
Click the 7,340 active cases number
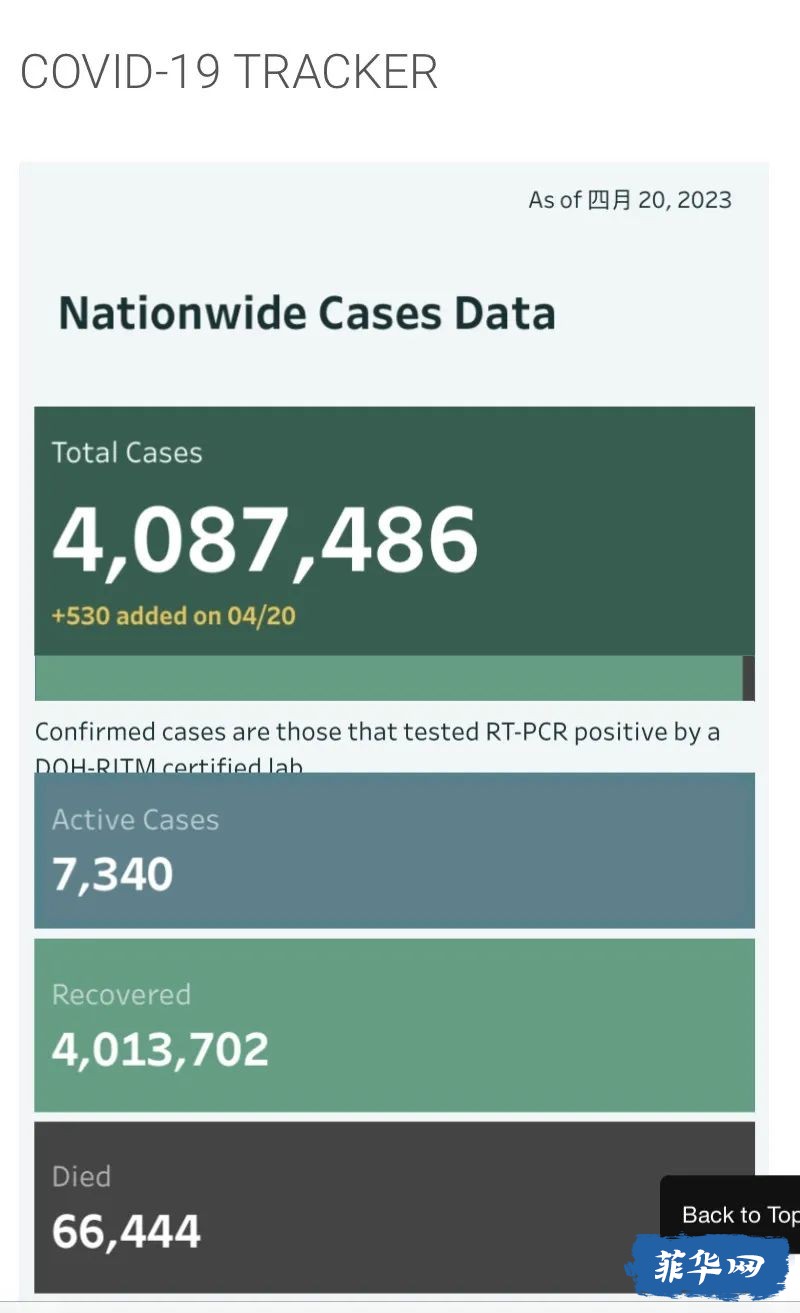pyautogui.click(x=112, y=875)
